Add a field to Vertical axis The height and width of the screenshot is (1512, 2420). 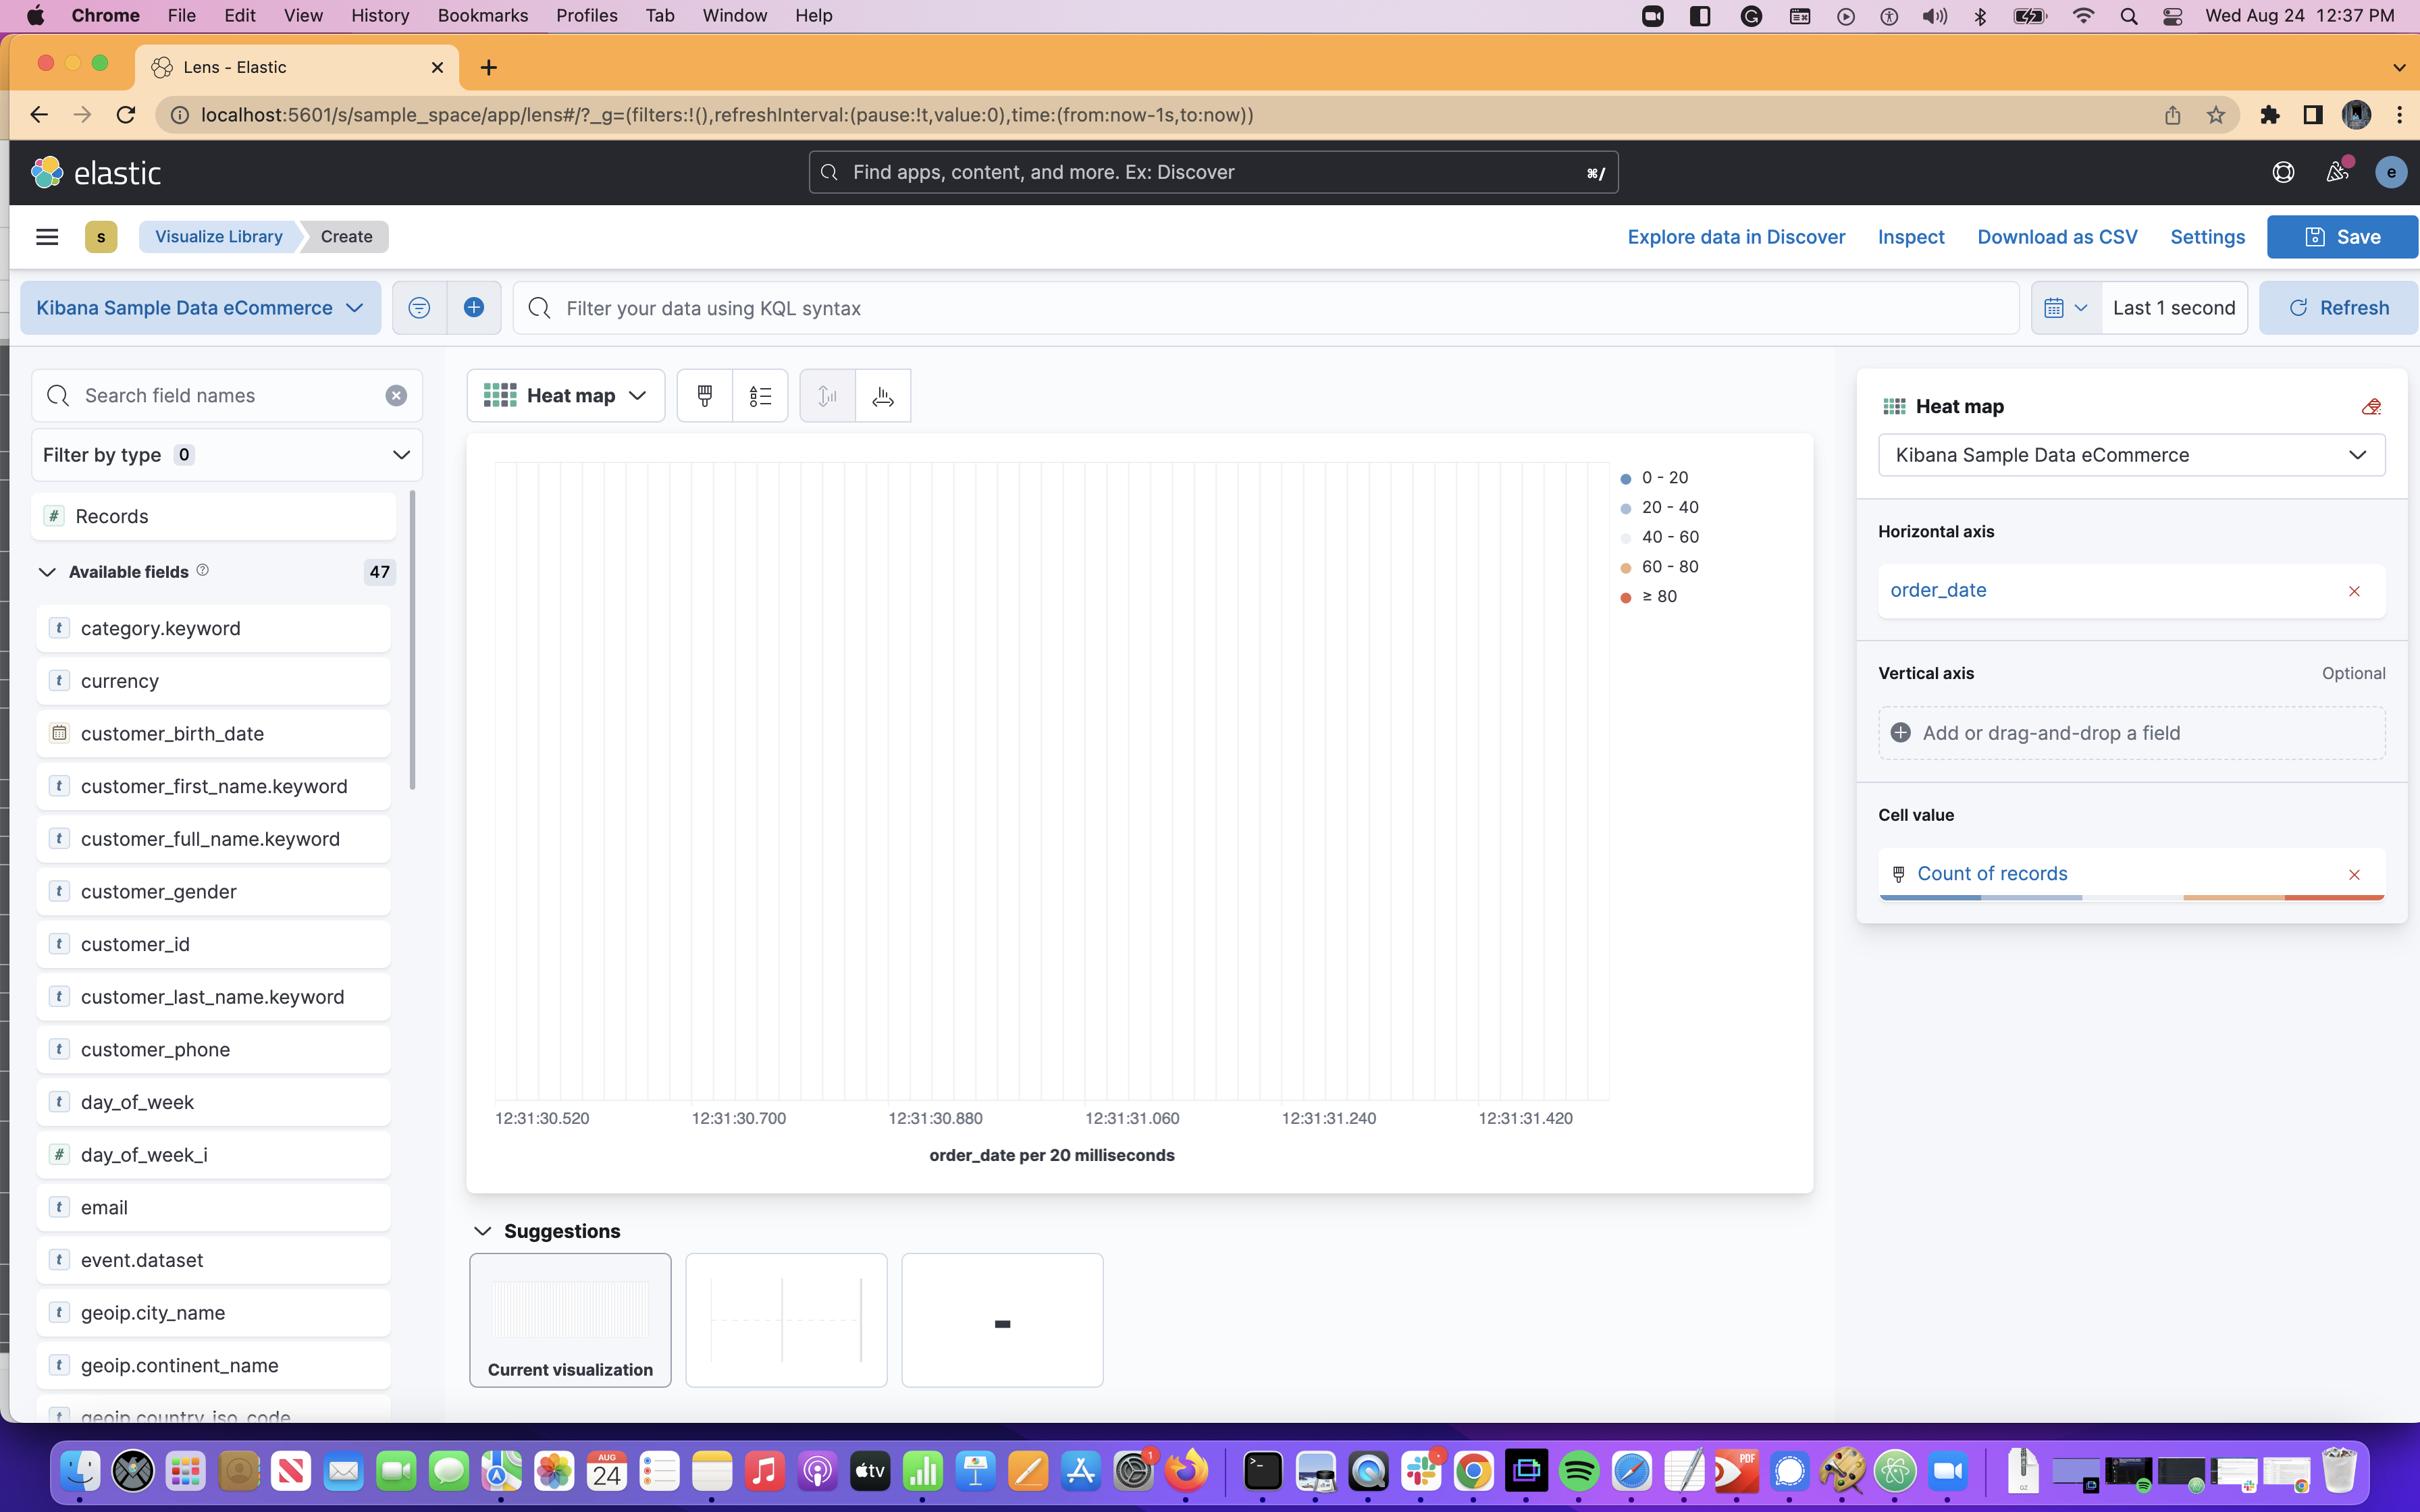click(2131, 733)
